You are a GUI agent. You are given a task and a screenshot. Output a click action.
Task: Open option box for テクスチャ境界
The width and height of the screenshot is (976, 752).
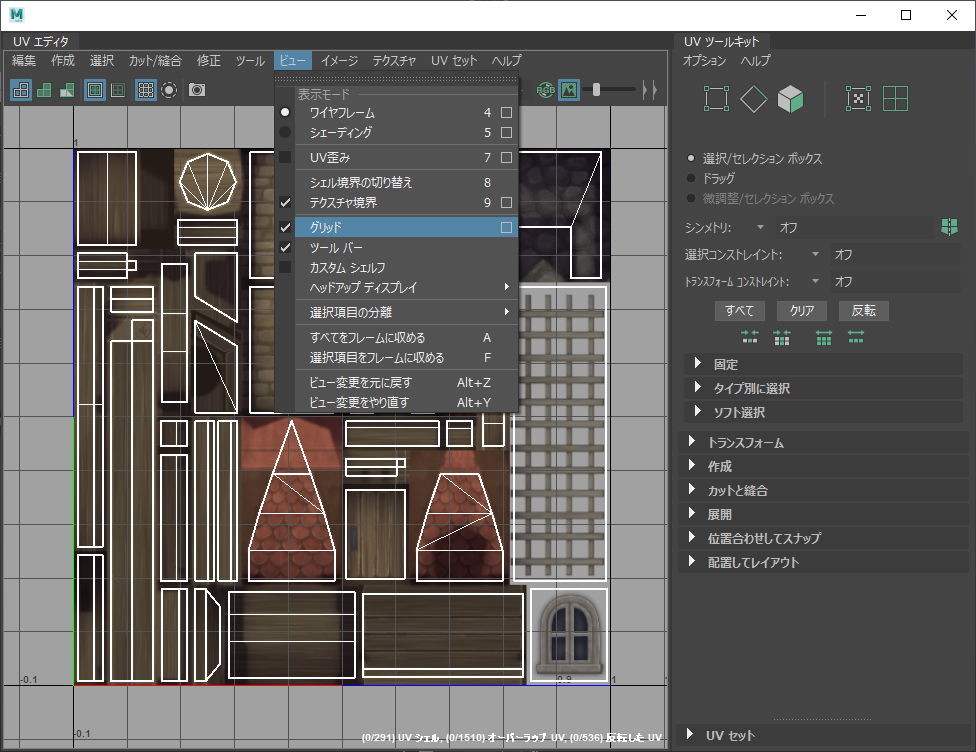coord(507,202)
